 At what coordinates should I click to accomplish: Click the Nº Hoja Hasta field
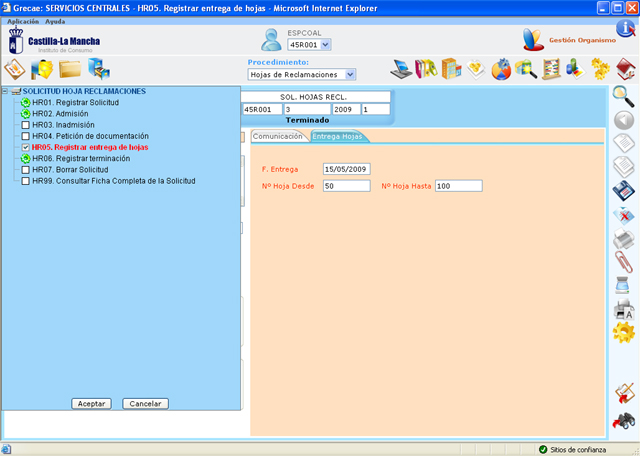459,186
